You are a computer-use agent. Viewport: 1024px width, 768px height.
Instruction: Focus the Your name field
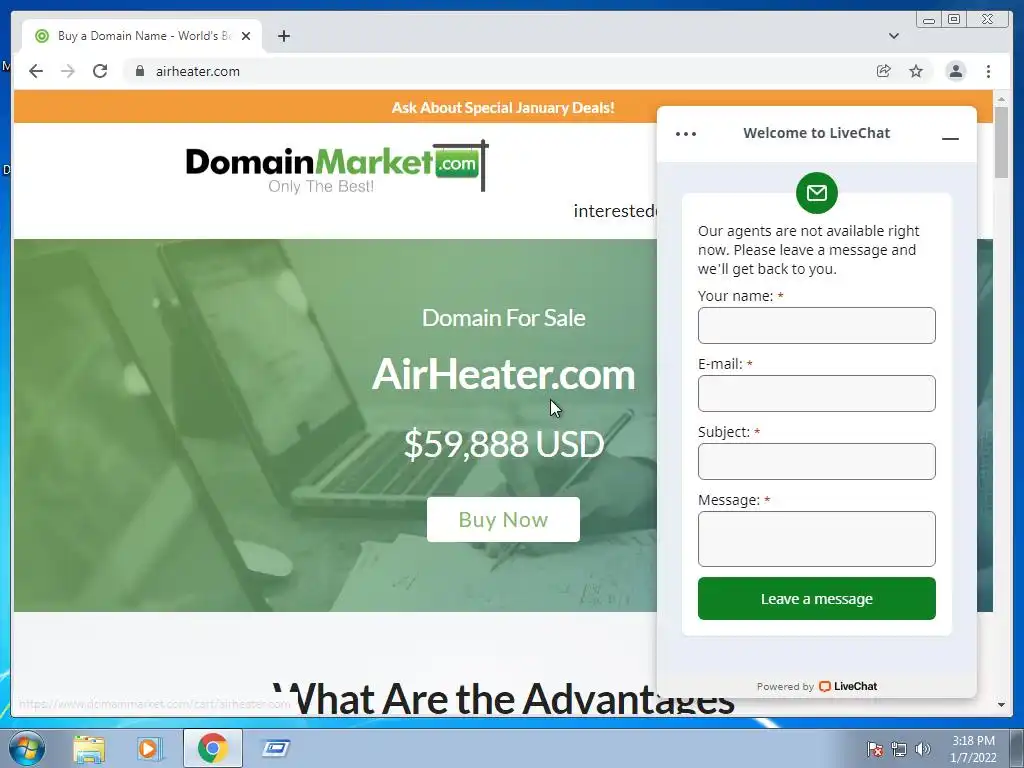pyautogui.click(x=816, y=325)
